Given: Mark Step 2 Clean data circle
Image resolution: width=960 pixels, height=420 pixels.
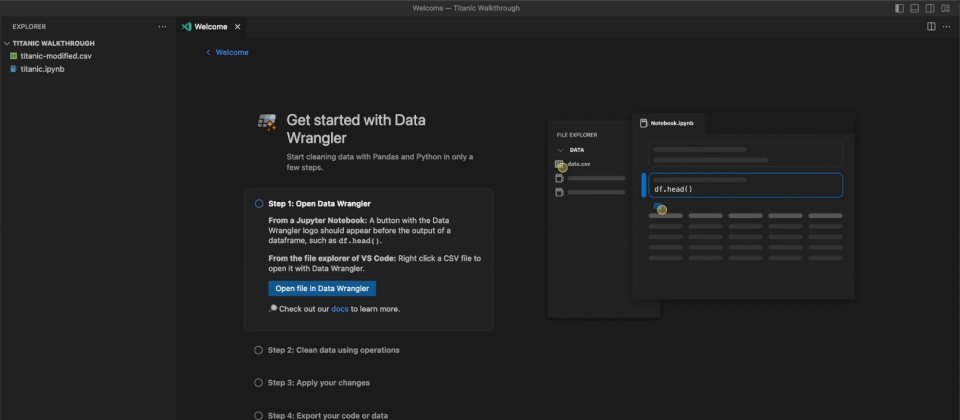Looking at the screenshot, I should click(x=258, y=350).
